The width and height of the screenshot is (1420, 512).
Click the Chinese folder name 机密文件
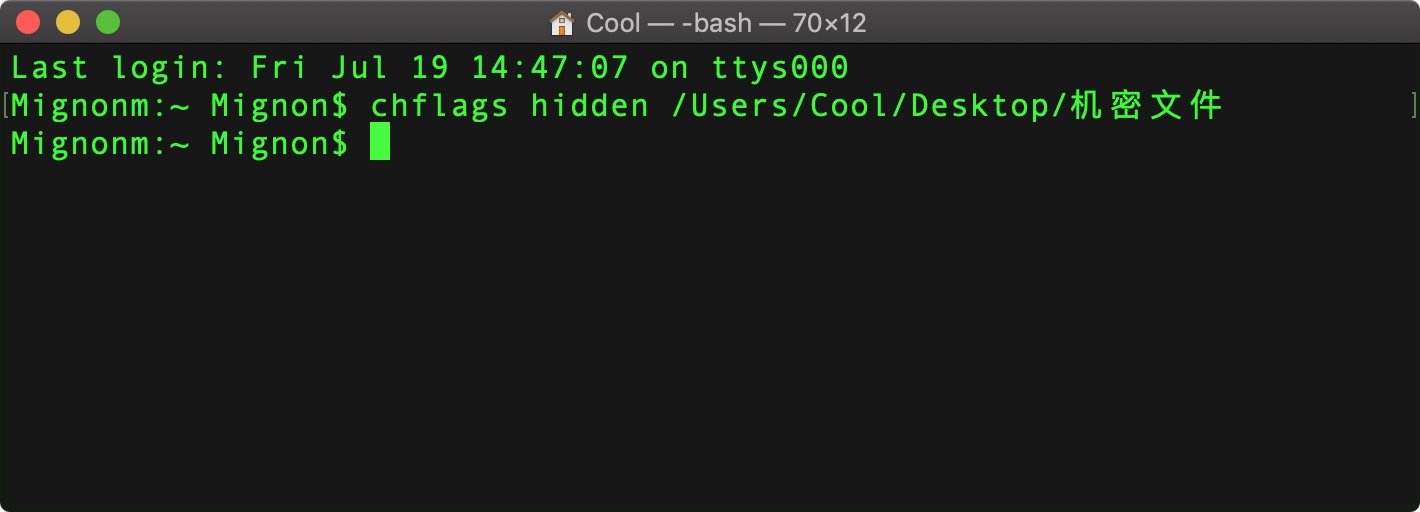click(1146, 106)
